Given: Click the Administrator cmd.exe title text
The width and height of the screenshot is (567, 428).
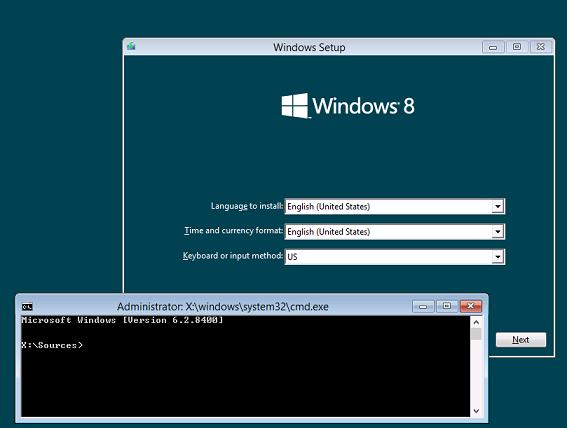Looking at the screenshot, I should (x=223, y=307).
